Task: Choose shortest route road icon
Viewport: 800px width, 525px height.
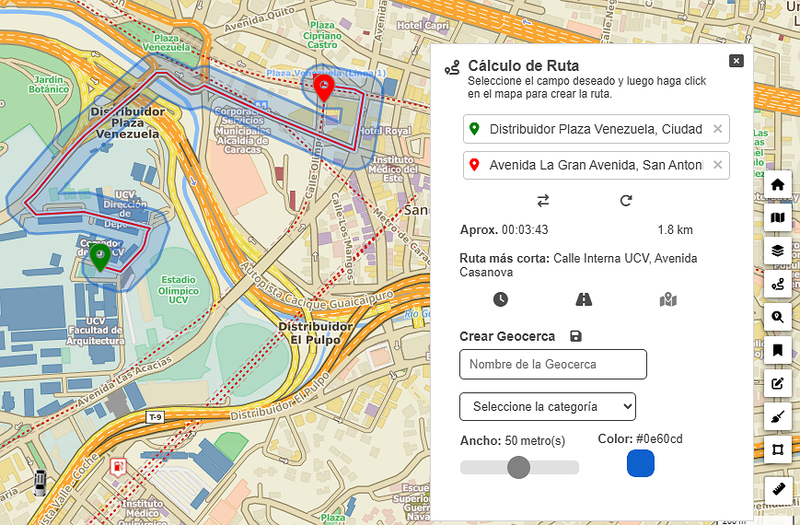Action: 584,299
